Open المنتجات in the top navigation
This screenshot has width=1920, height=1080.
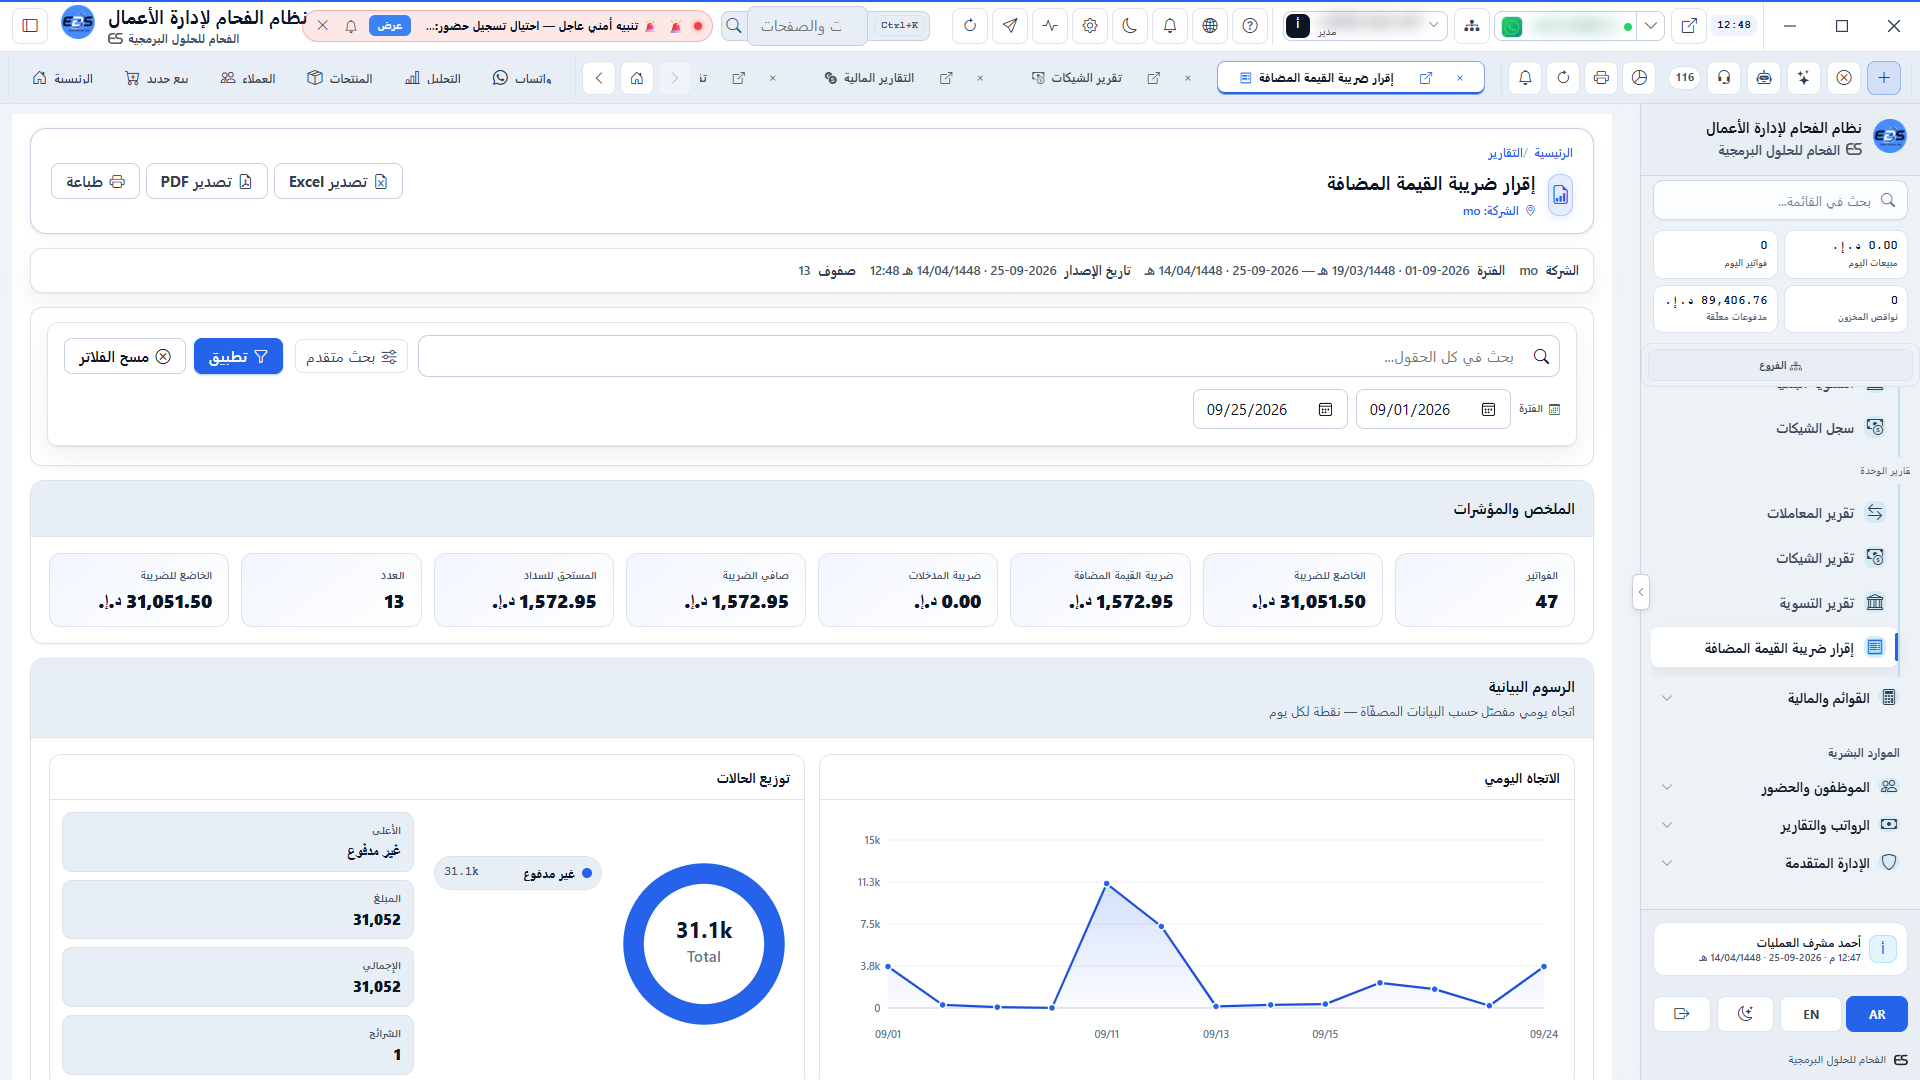click(x=340, y=78)
